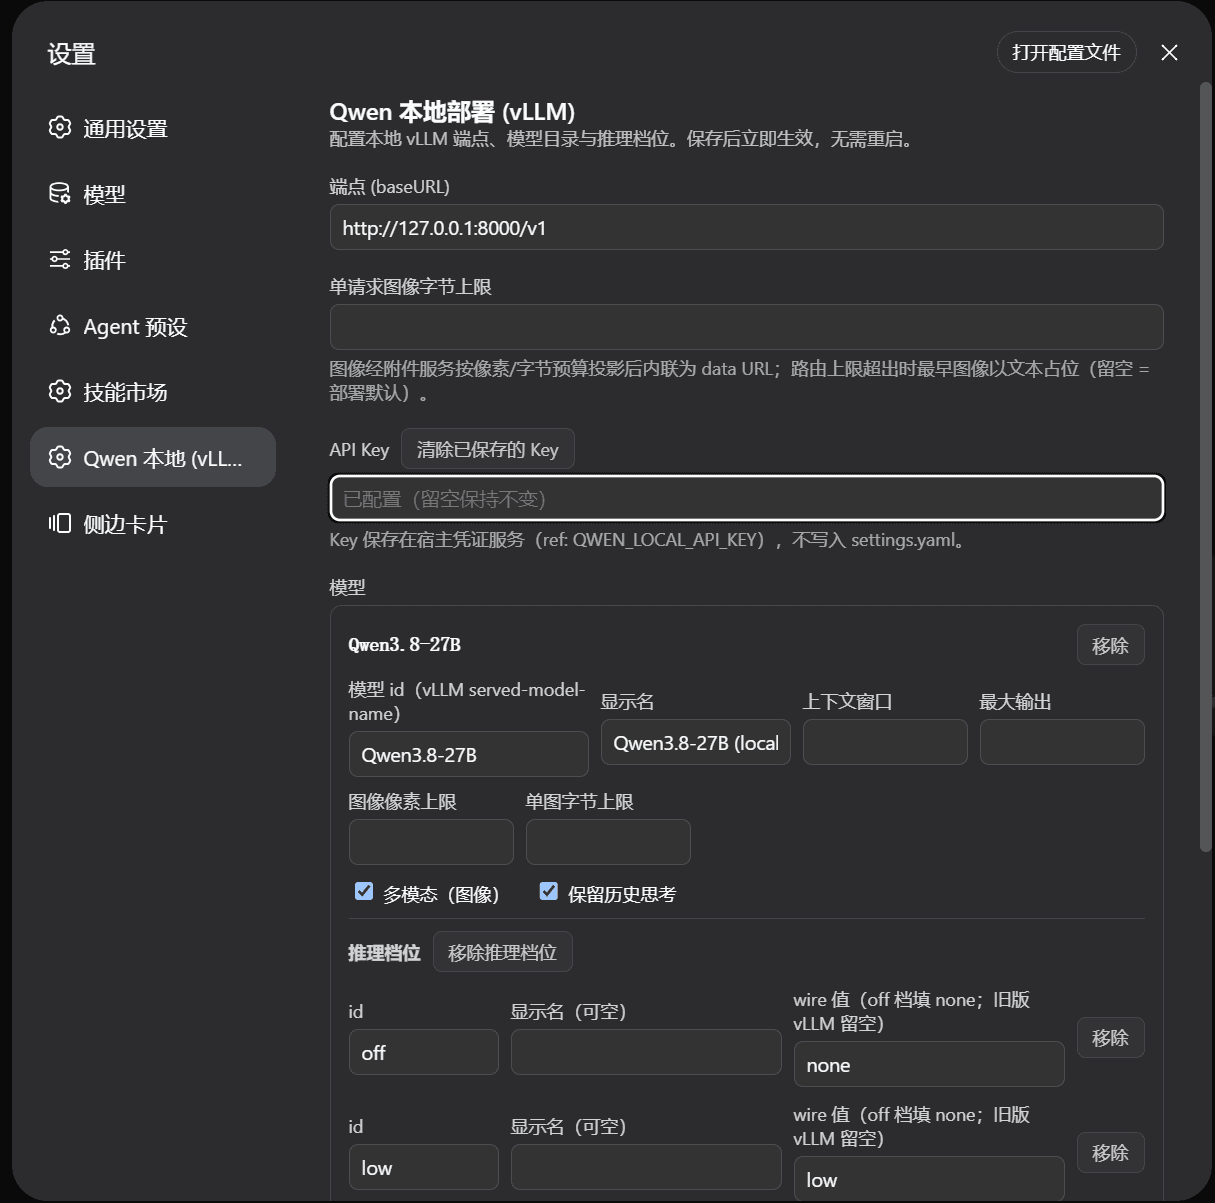Click the id field containing off
Image resolution: width=1215 pixels, height=1203 pixels.
(x=423, y=1052)
